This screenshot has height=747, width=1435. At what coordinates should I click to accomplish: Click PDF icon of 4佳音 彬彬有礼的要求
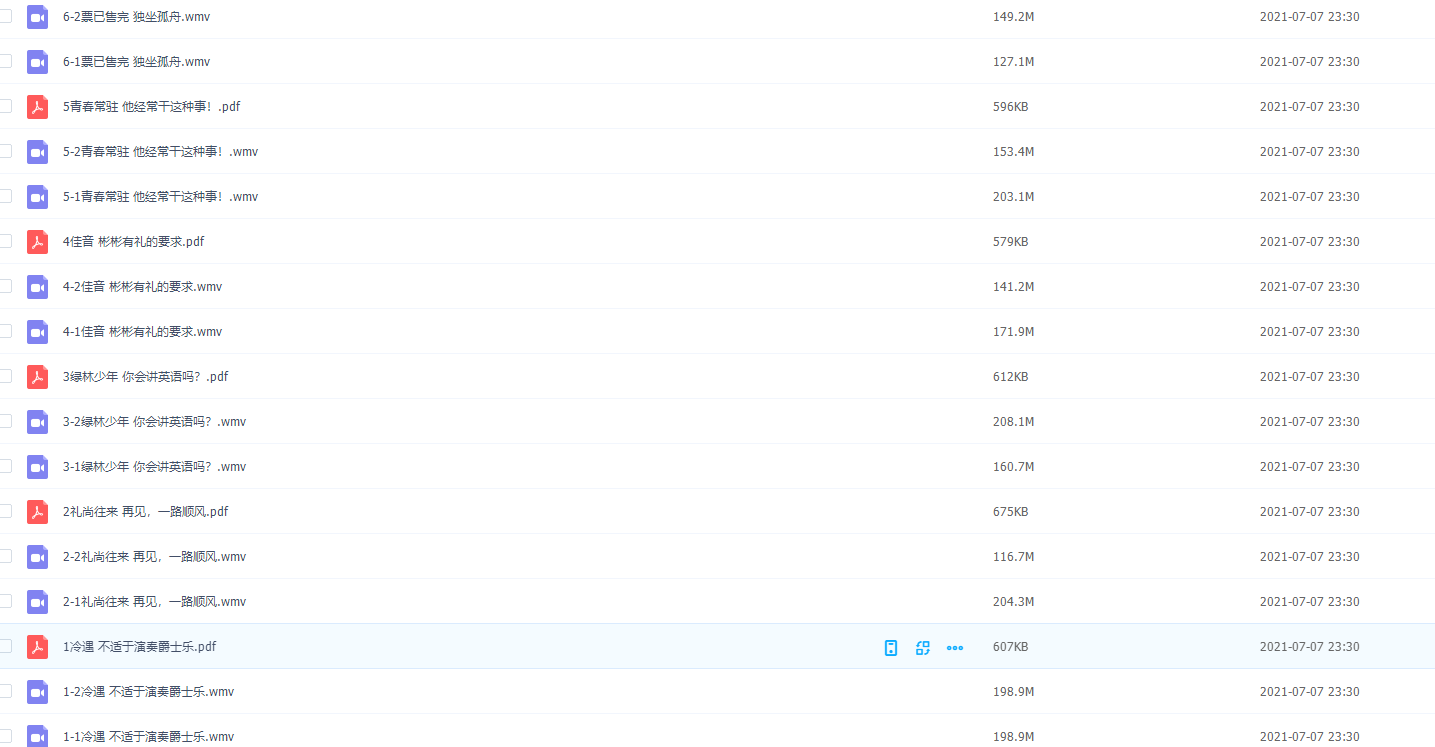click(x=37, y=242)
